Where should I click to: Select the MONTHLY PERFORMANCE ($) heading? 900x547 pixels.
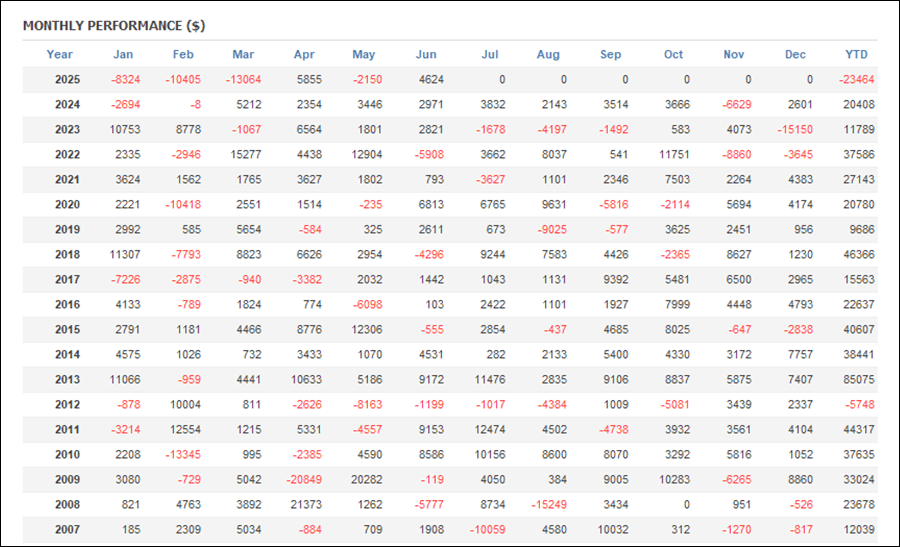coord(114,26)
